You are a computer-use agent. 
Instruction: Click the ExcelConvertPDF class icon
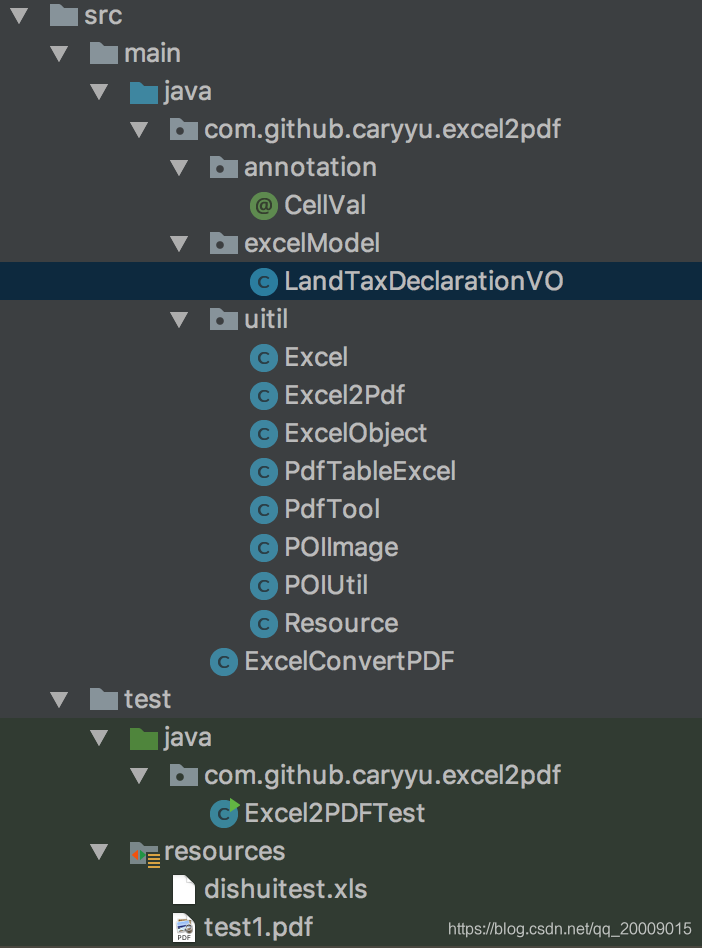click(224, 661)
